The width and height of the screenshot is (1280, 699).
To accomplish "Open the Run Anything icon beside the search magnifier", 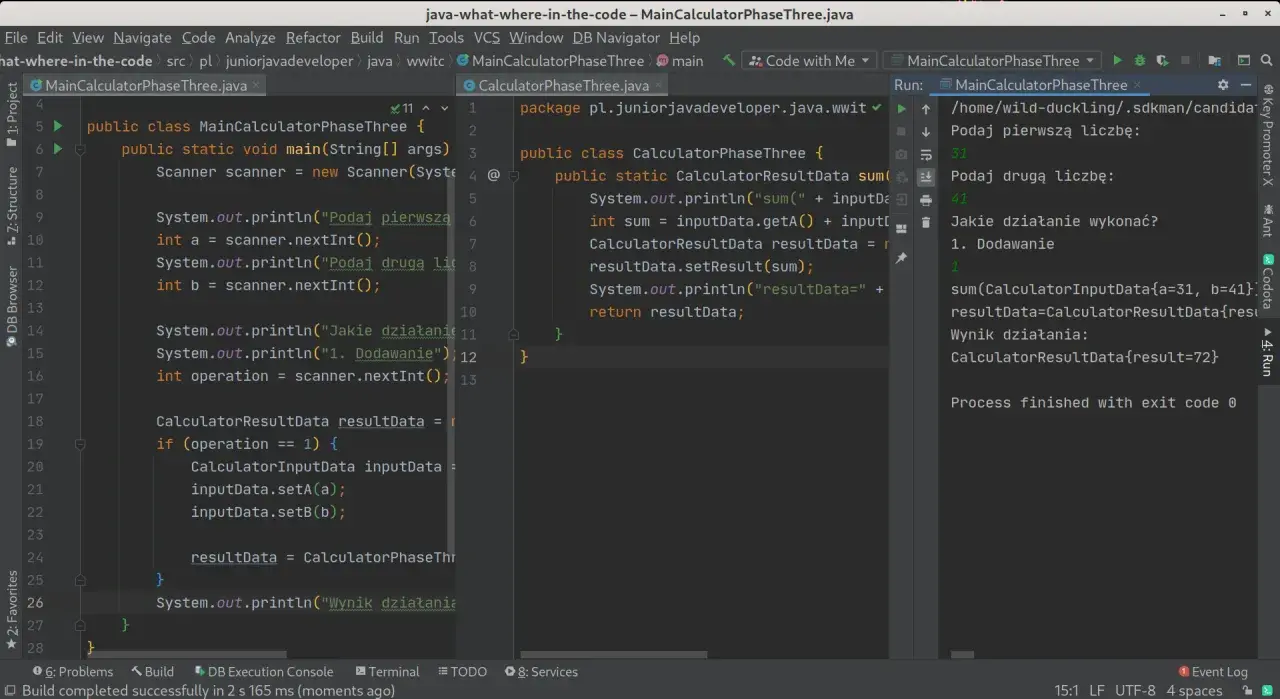I will coord(1244,60).
